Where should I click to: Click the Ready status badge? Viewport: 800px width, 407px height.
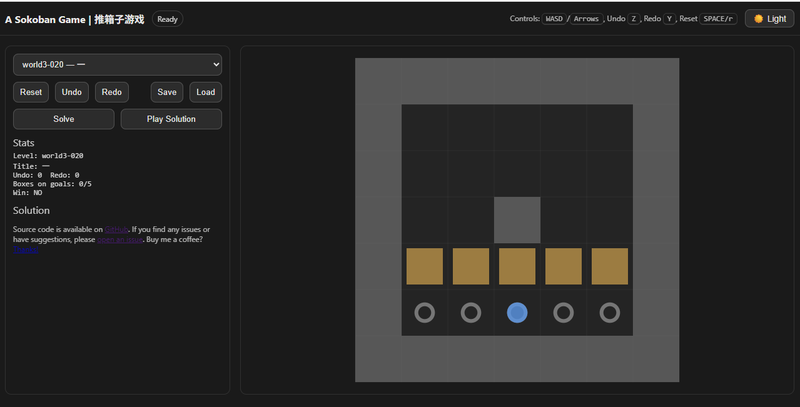(168, 19)
